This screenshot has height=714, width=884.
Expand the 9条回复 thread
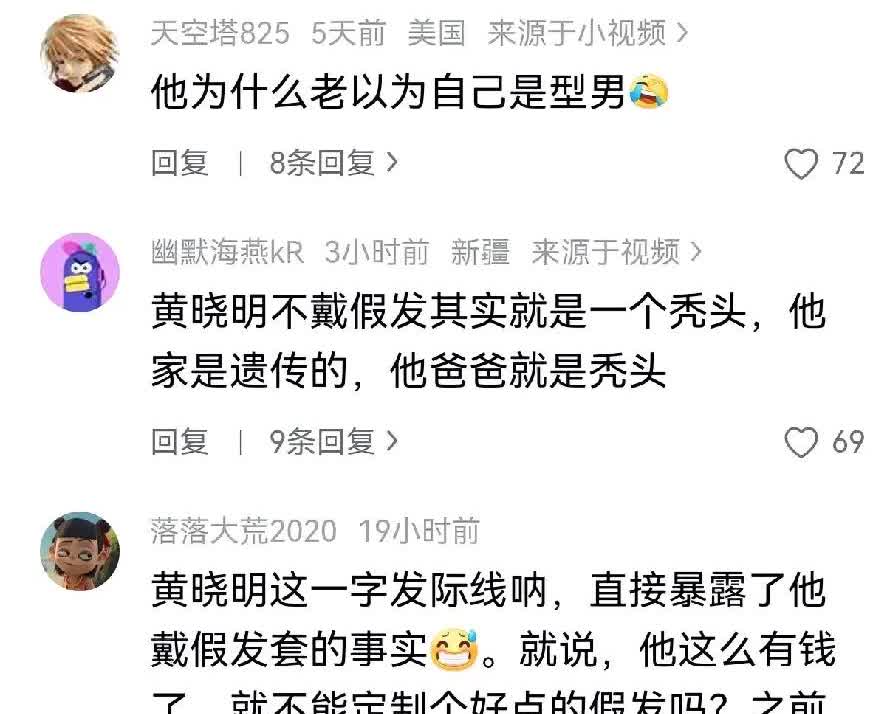pos(333,441)
